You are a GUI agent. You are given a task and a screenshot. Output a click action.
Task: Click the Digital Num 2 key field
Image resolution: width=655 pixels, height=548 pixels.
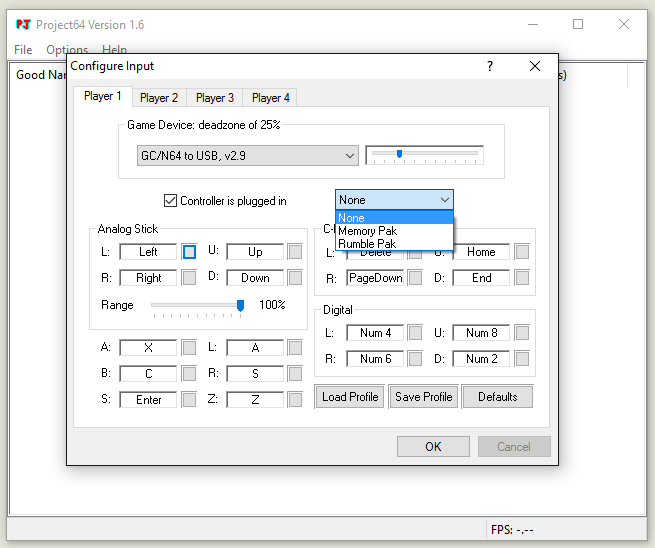point(481,359)
